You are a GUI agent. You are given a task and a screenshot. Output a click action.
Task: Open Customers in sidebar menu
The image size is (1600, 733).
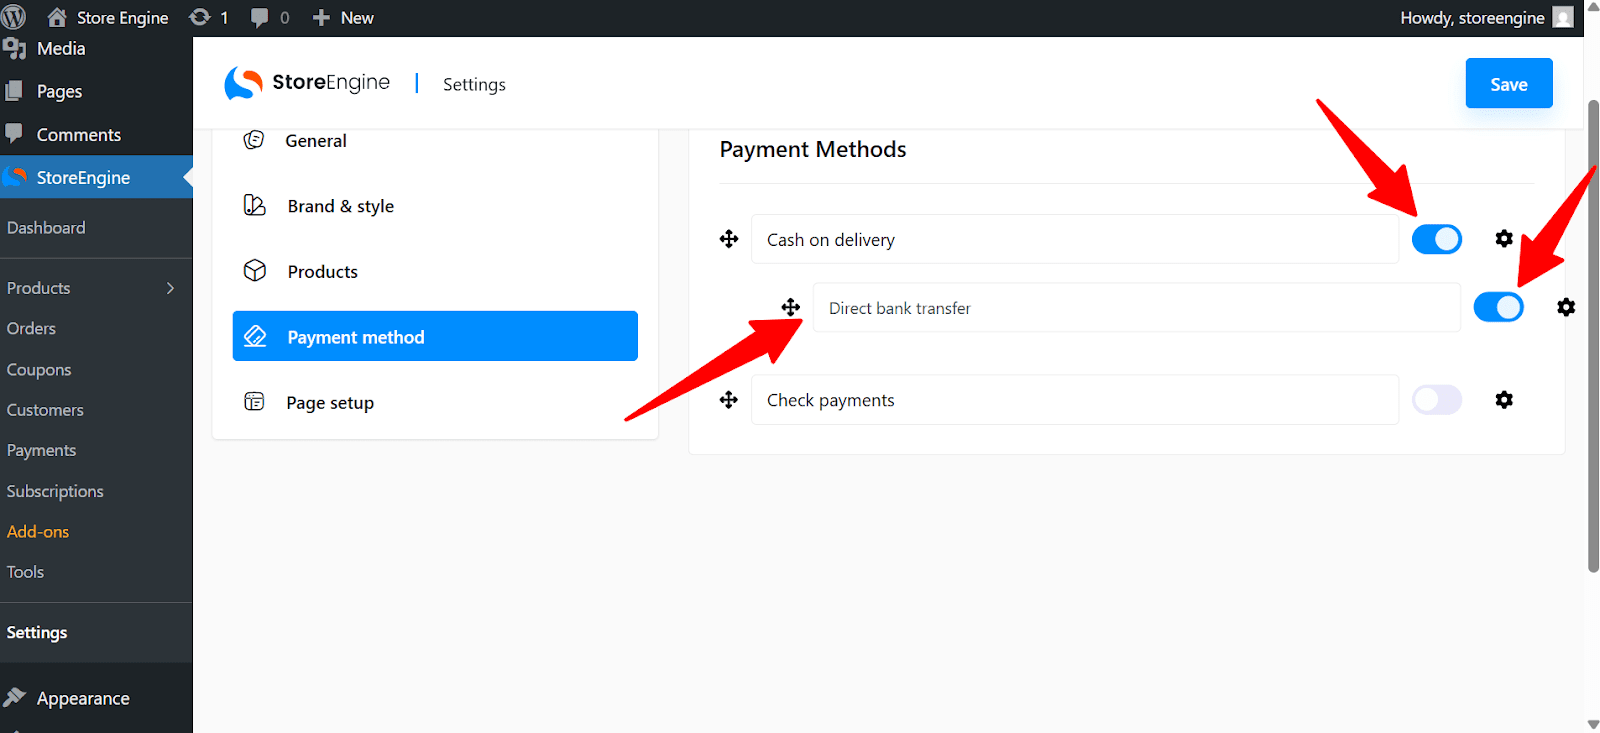(45, 410)
